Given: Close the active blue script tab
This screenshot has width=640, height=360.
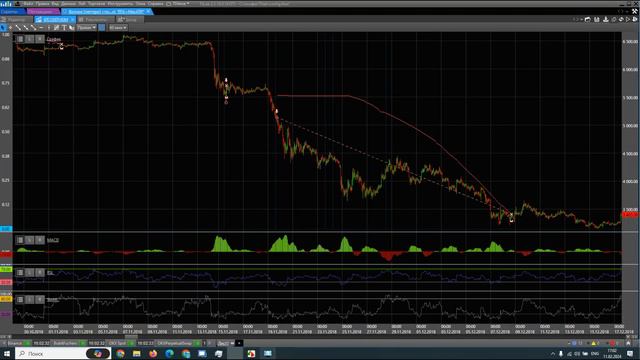Looking at the screenshot, I should [149, 11].
